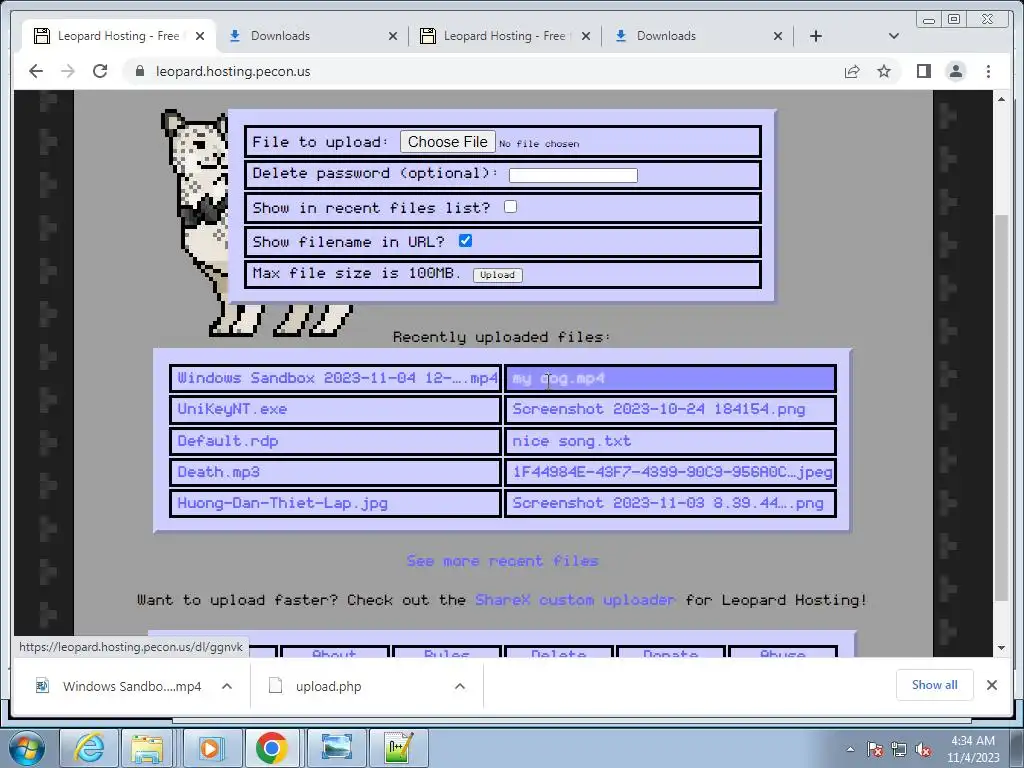Close the second Leopard Hosting tab
The image size is (1024, 768).
[x=586, y=36]
